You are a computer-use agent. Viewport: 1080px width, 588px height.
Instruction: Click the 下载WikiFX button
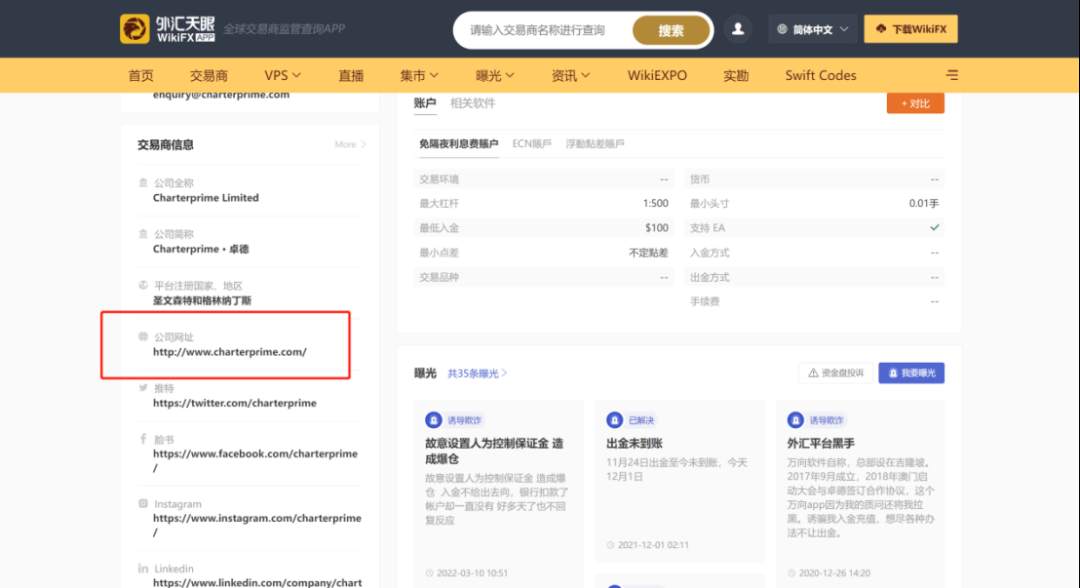coord(911,29)
